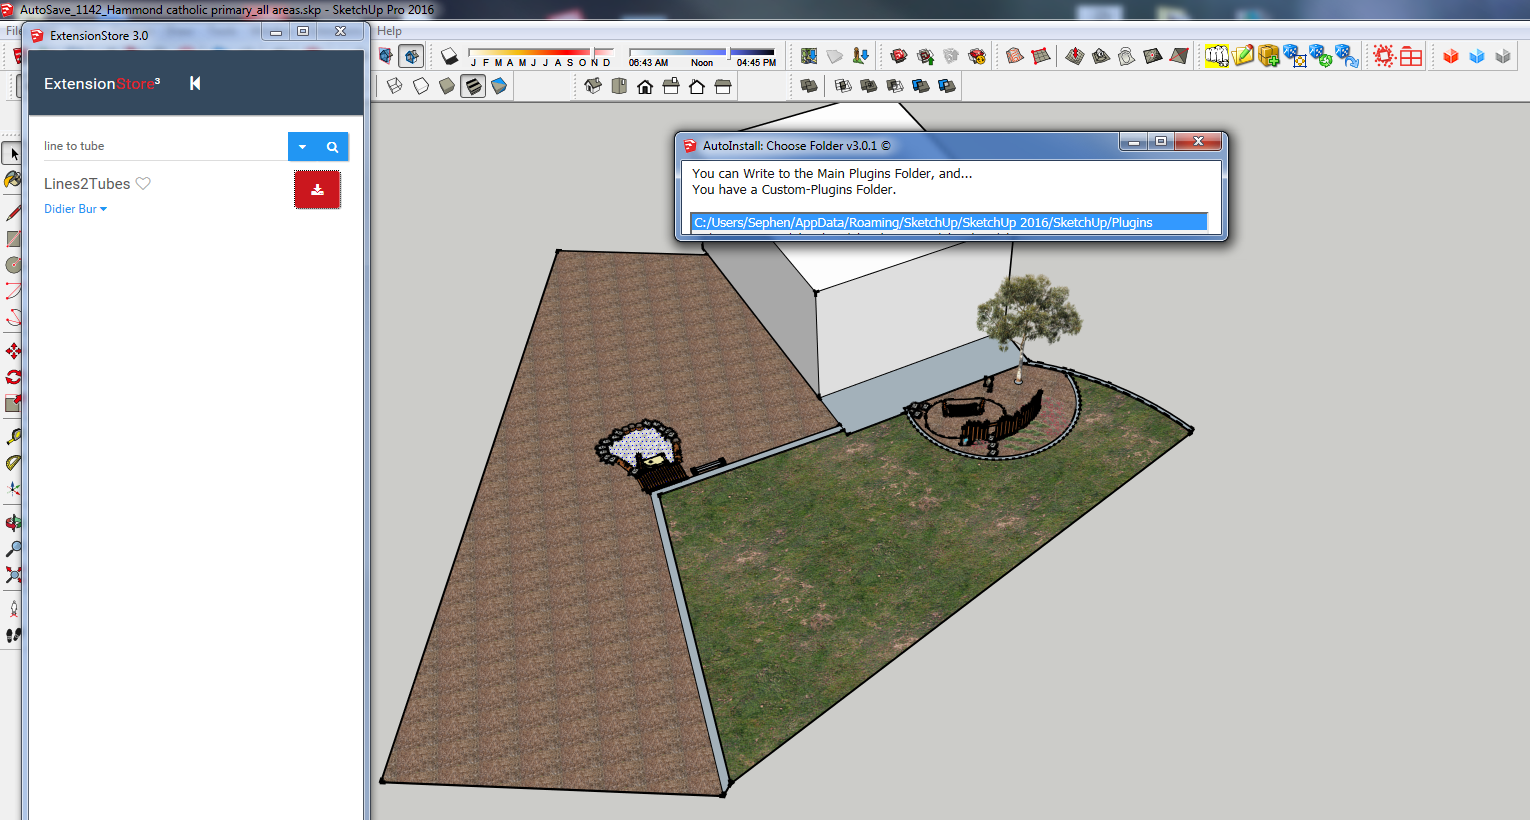Switch to Shaded style
The width and height of the screenshot is (1530, 820).
pos(447,86)
